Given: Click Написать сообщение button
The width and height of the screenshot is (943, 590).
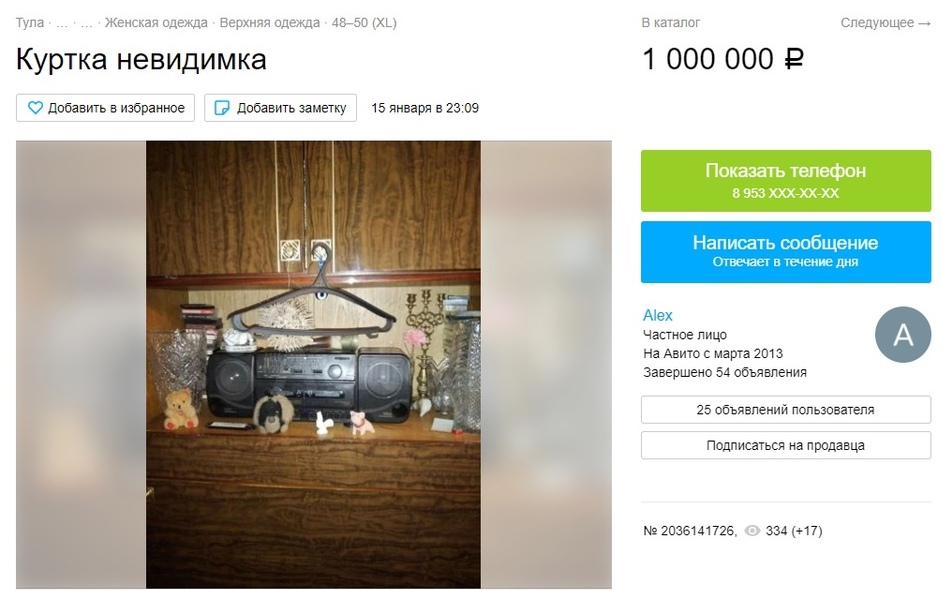Looking at the screenshot, I should click(x=785, y=251).
